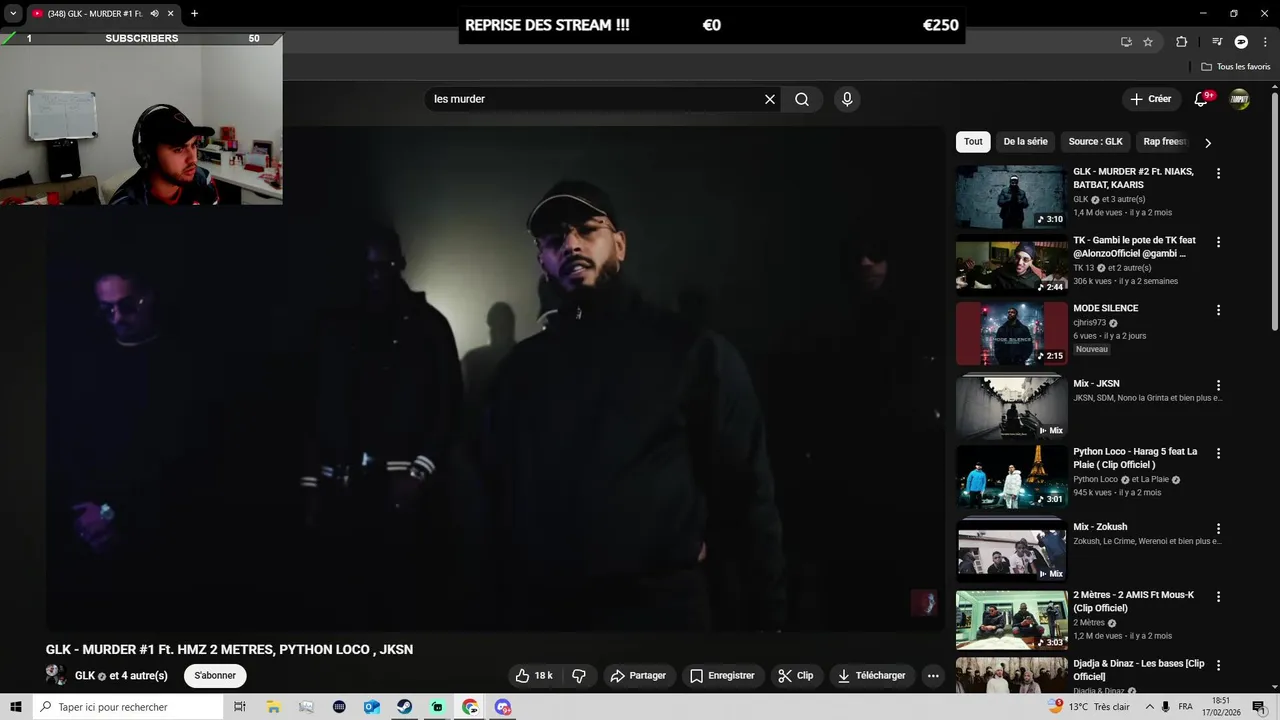Open Outlook from the taskbar
The height and width of the screenshot is (720, 1280).
click(x=371, y=707)
